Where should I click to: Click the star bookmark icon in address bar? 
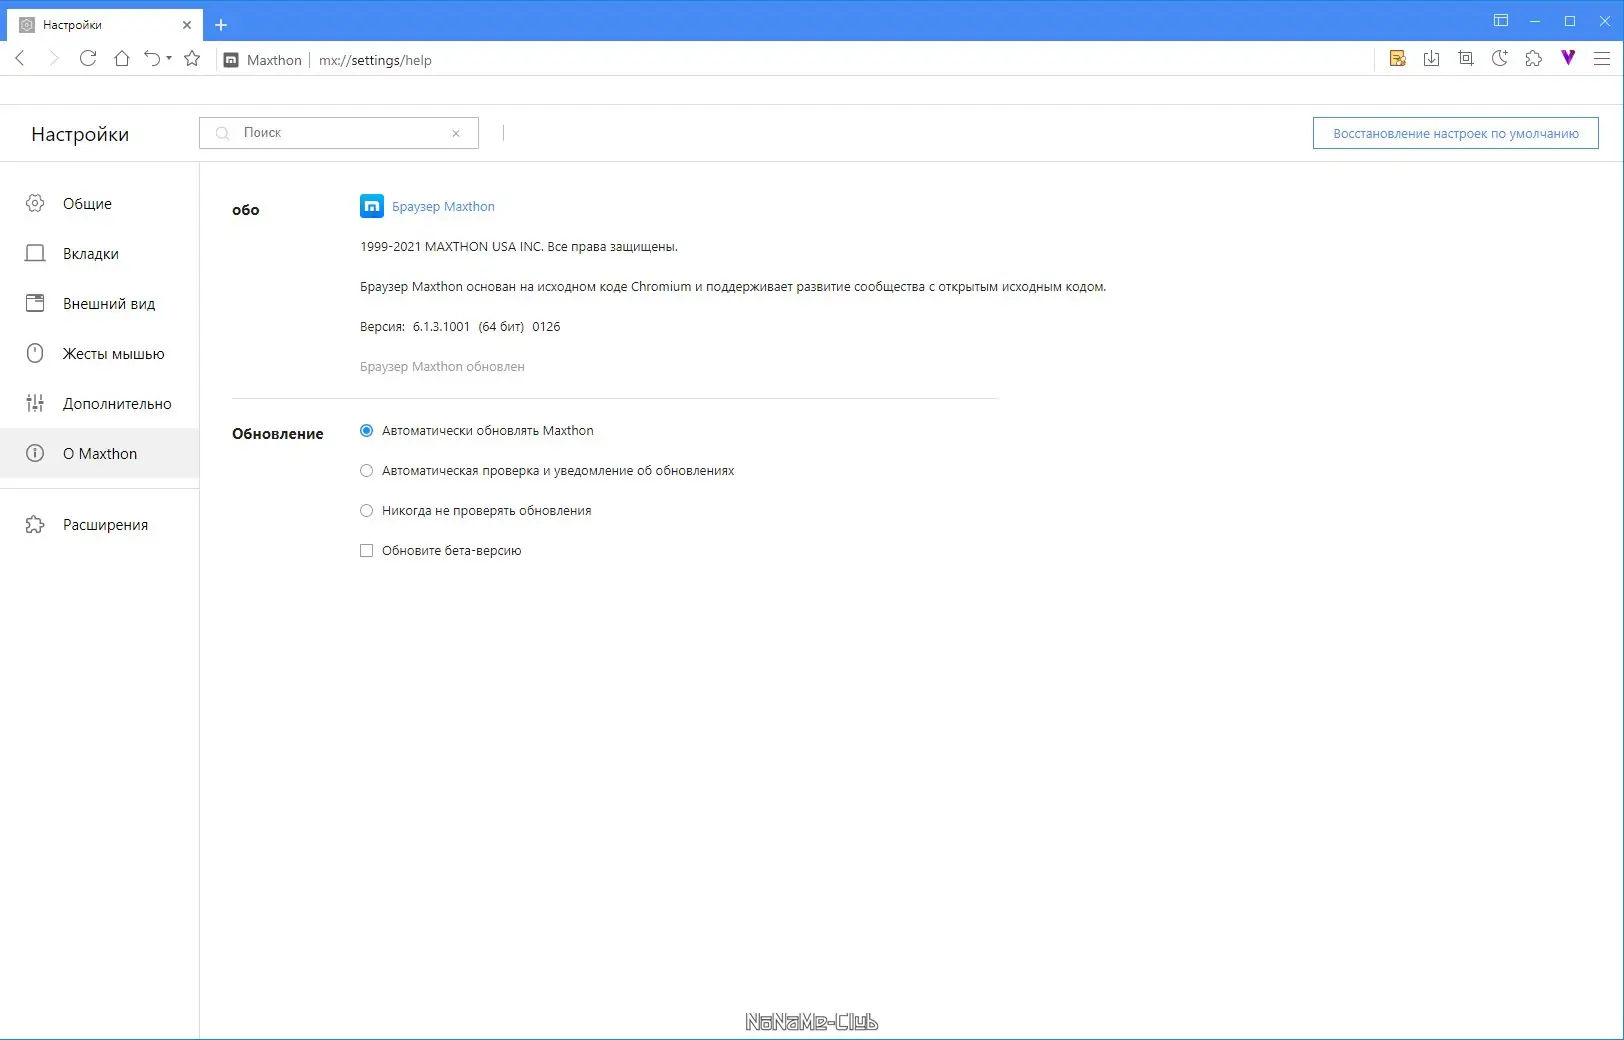point(192,59)
